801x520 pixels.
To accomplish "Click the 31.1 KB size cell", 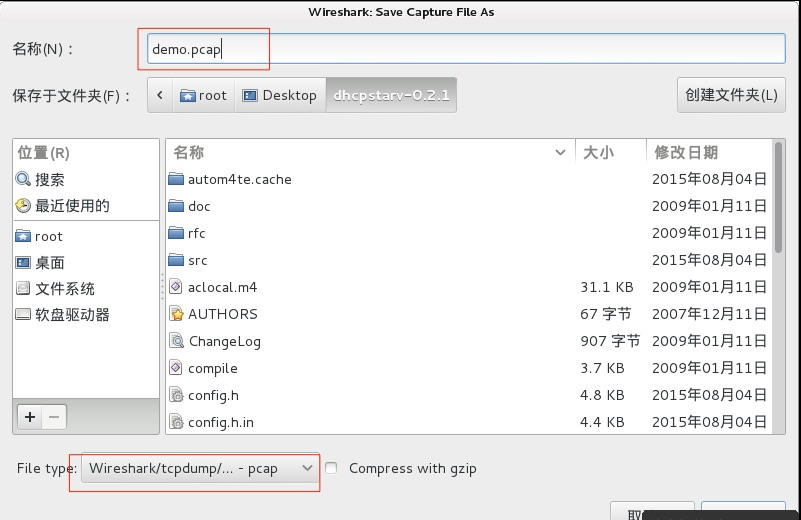I will coord(606,287).
